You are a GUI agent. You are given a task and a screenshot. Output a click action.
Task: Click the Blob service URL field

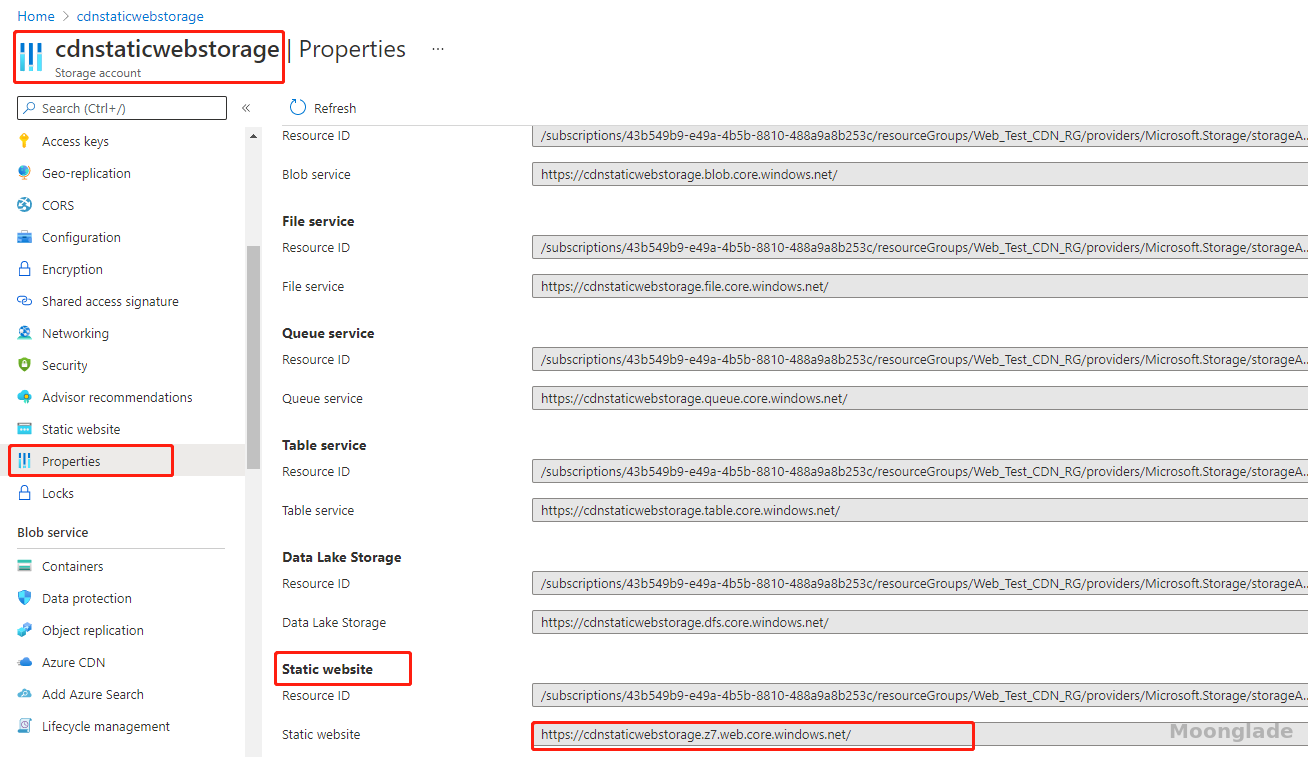(920, 174)
